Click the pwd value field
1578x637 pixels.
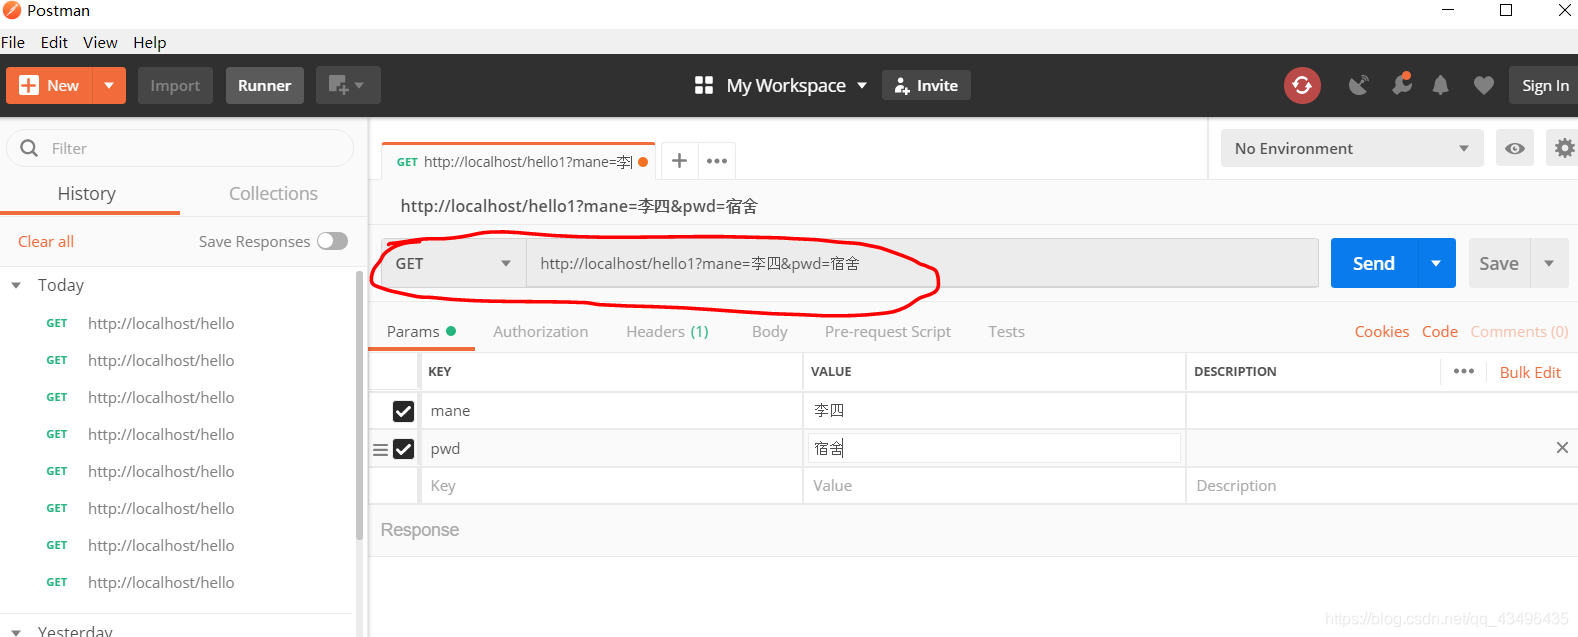point(994,448)
